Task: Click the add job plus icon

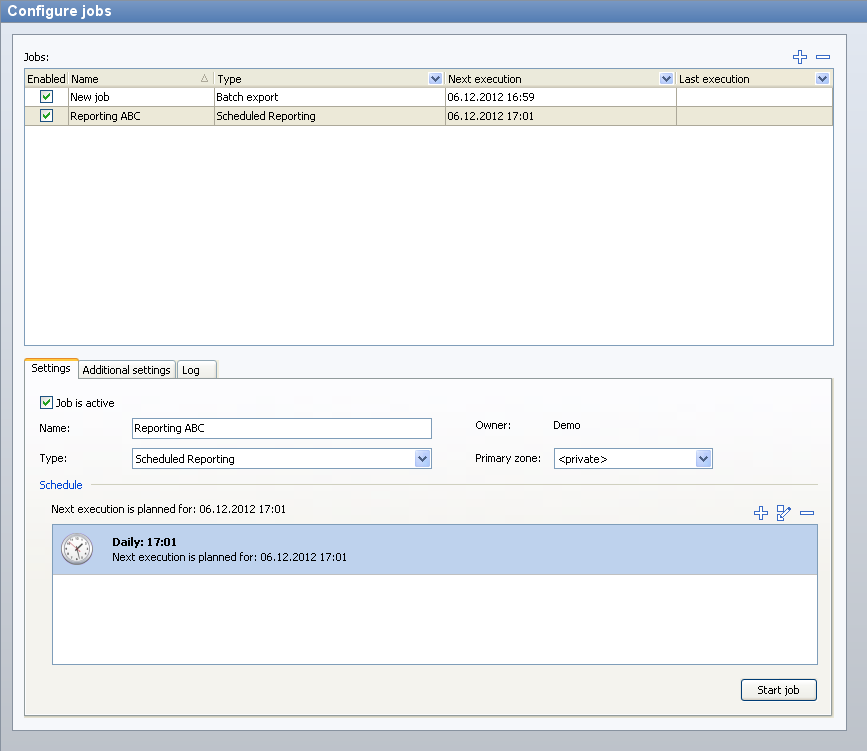Action: pos(800,58)
